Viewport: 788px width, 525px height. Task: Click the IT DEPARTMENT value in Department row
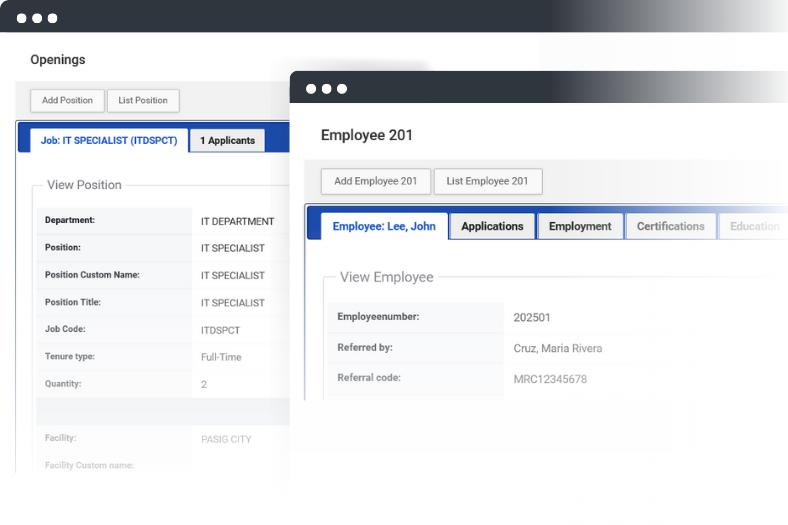click(237, 221)
